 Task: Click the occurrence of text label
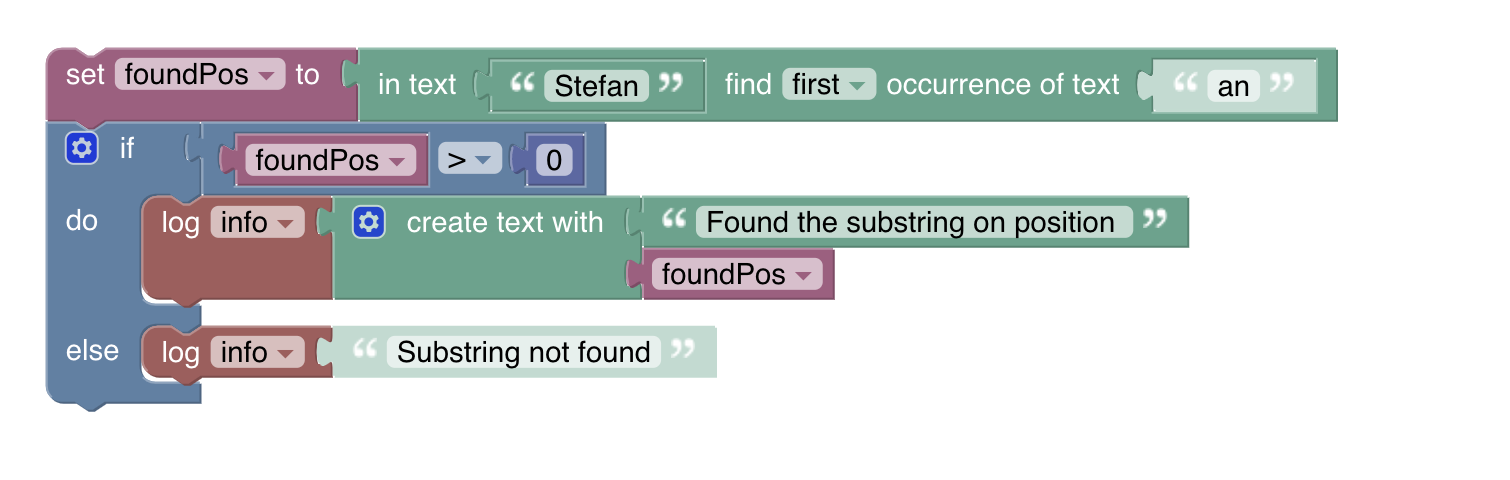(x=1003, y=85)
